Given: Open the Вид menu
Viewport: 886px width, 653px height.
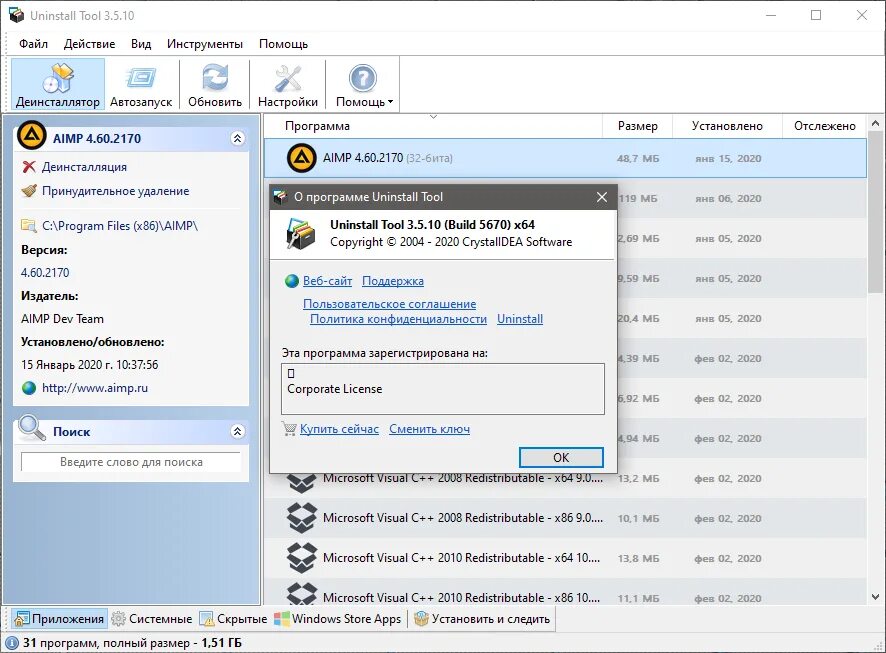Looking at the screenshot, I should point(141,43).
